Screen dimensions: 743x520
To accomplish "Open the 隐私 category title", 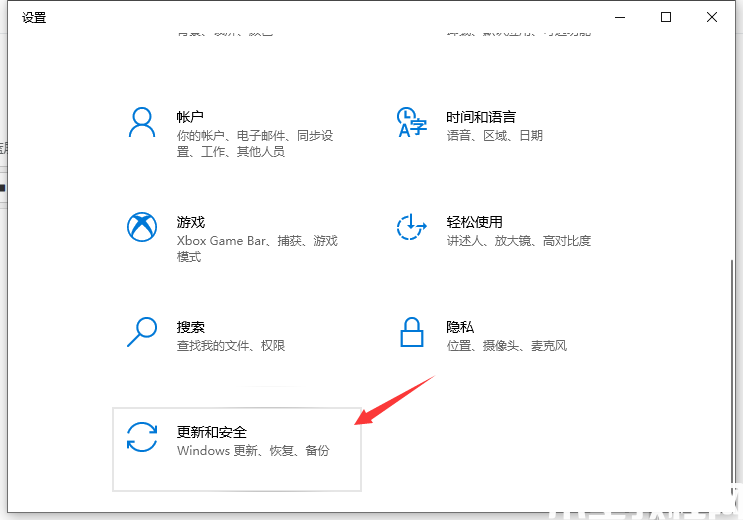I will click(x=460, y=327).
